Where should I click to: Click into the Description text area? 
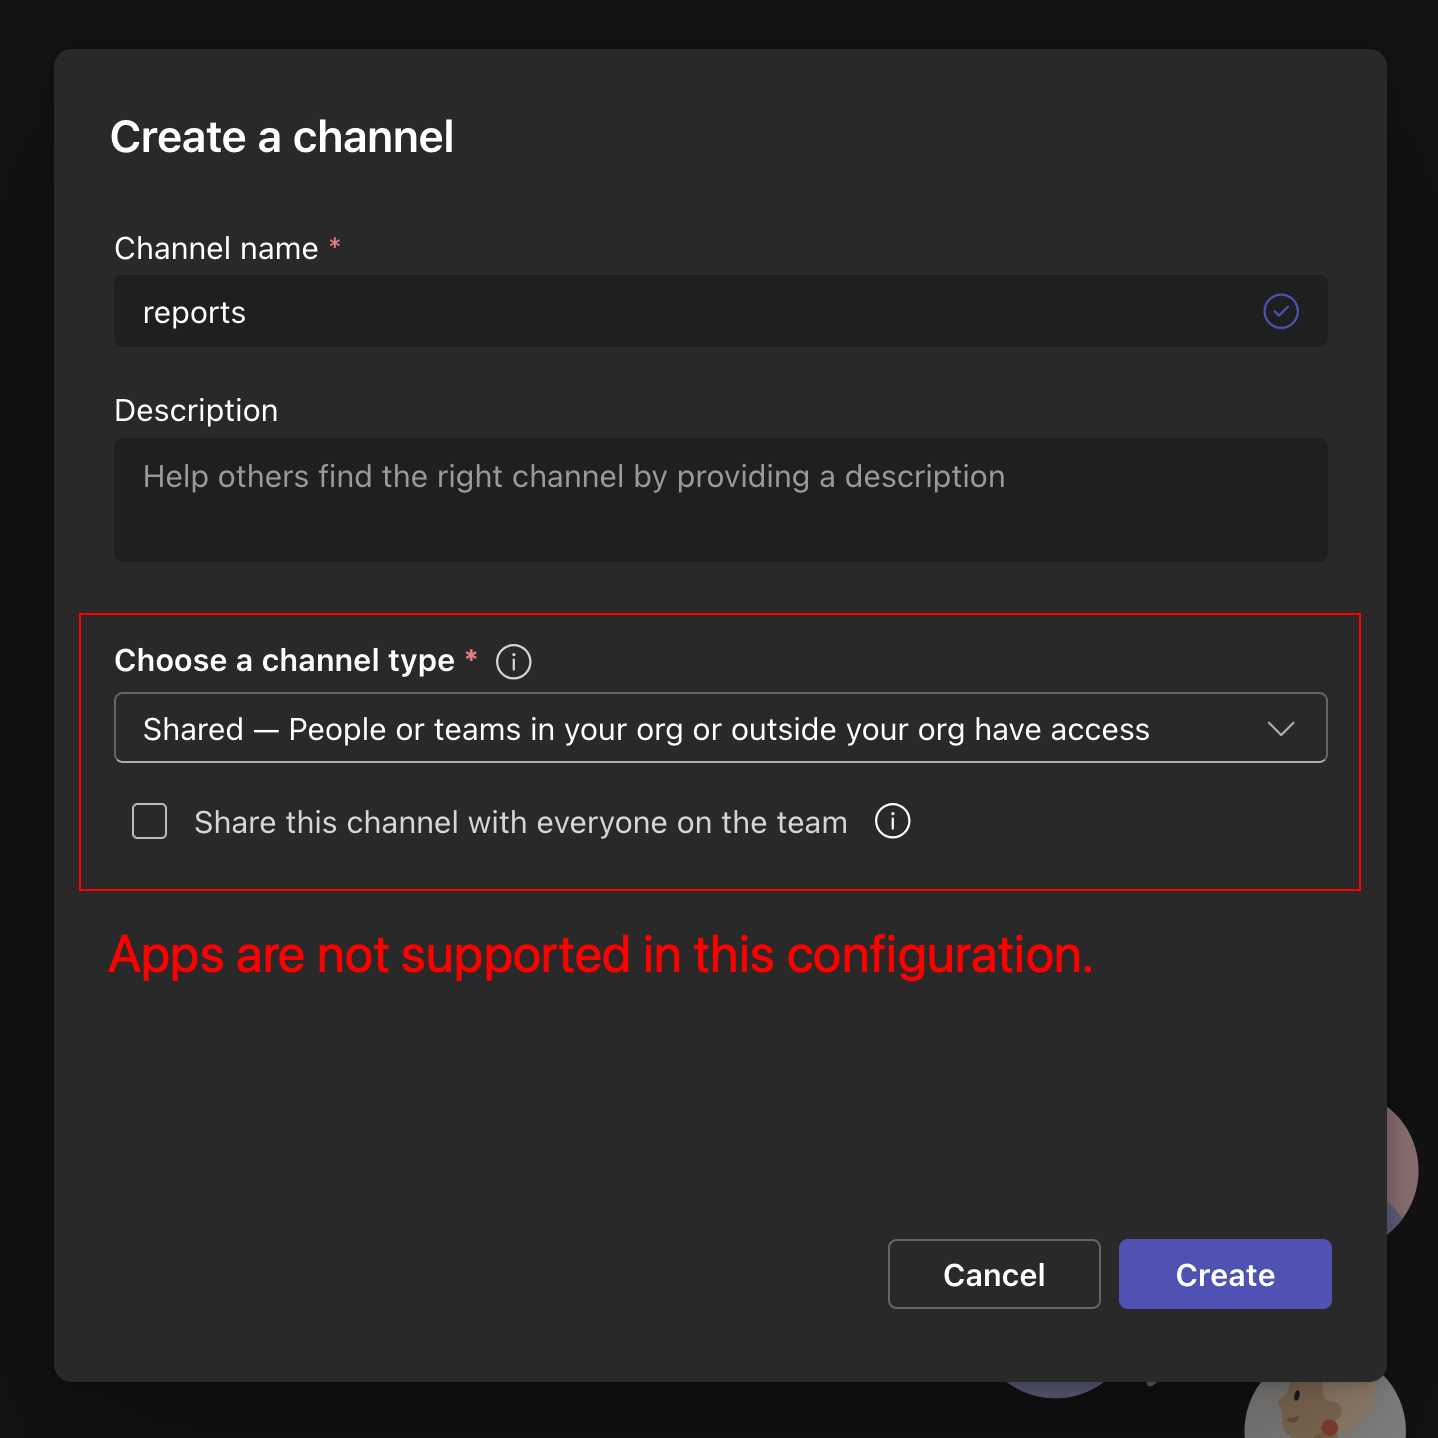720,500
